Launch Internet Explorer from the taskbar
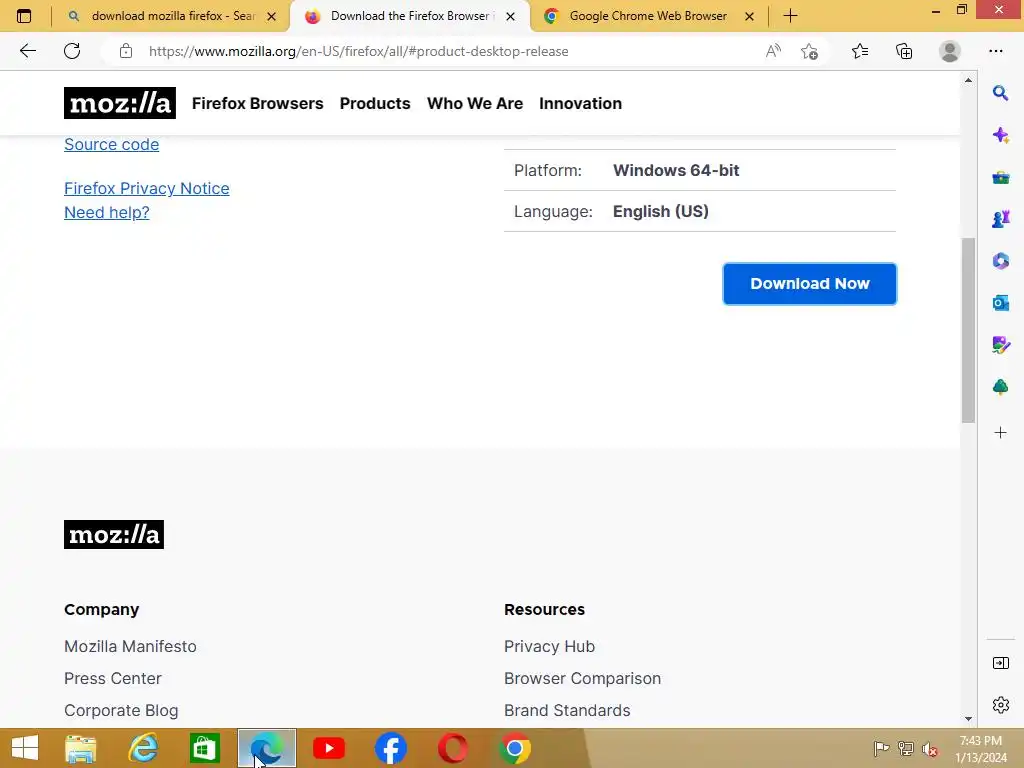Viewport: 1024px width, 768px height. (143, 748)
